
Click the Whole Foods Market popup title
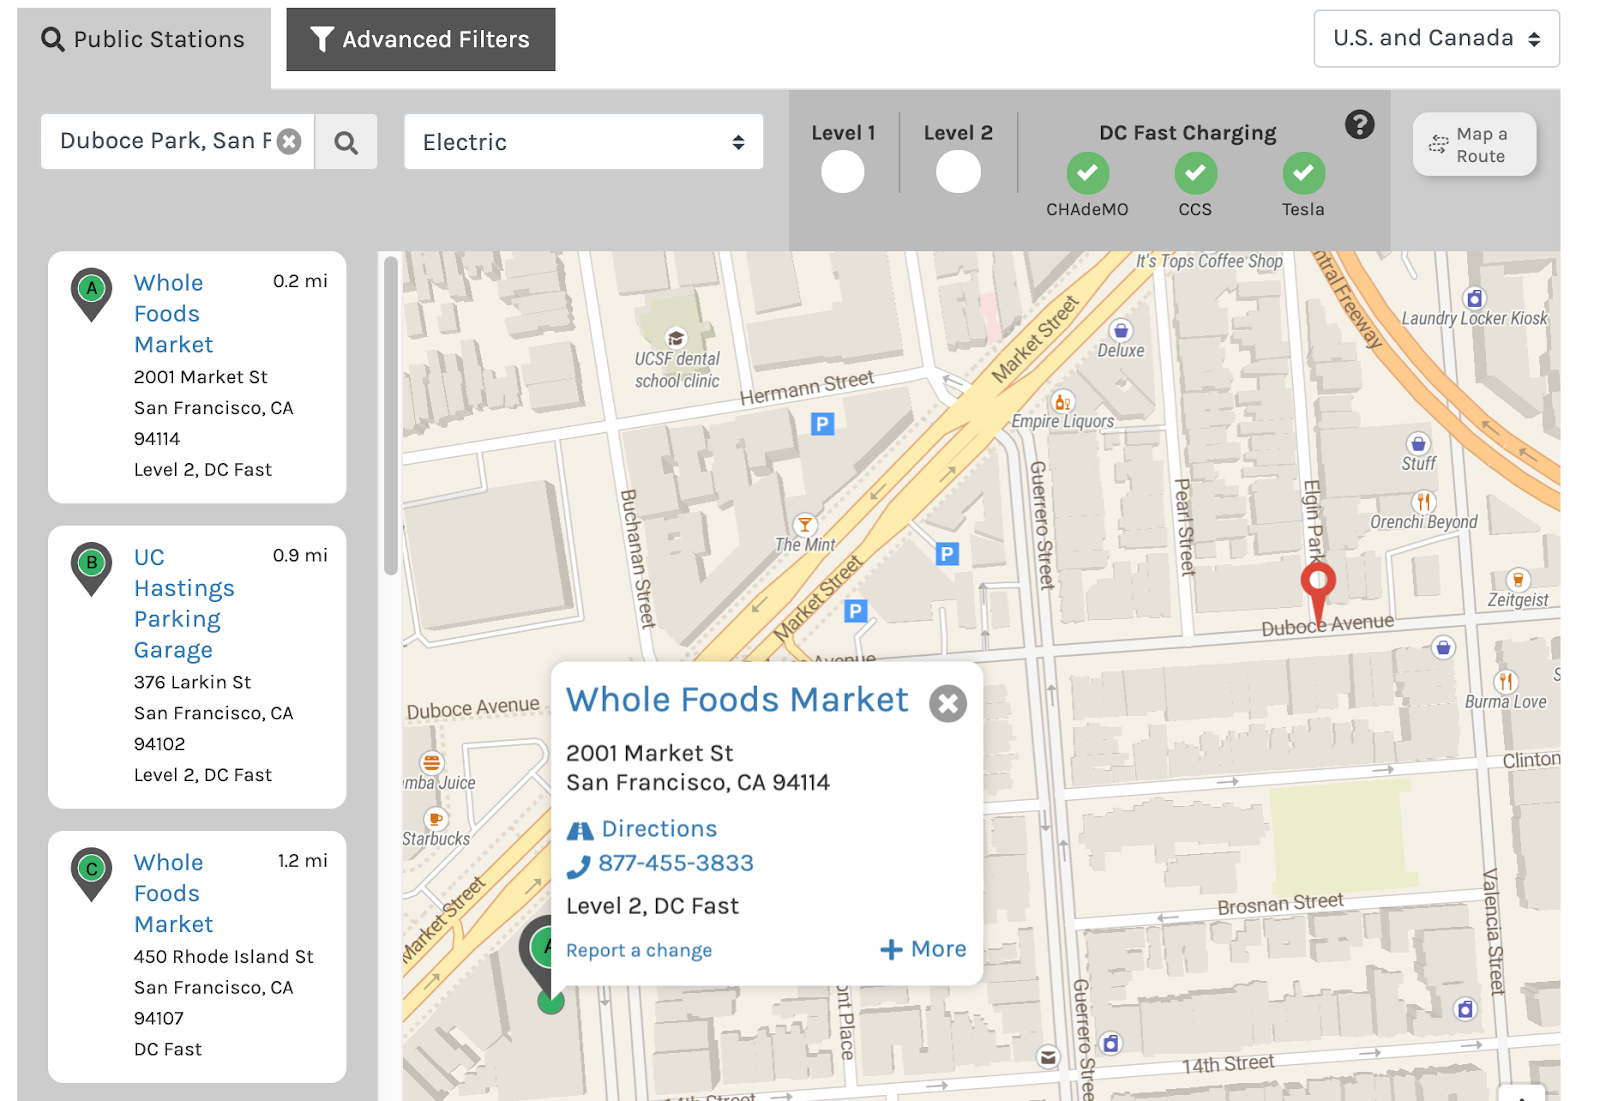(x=737, y=699)
